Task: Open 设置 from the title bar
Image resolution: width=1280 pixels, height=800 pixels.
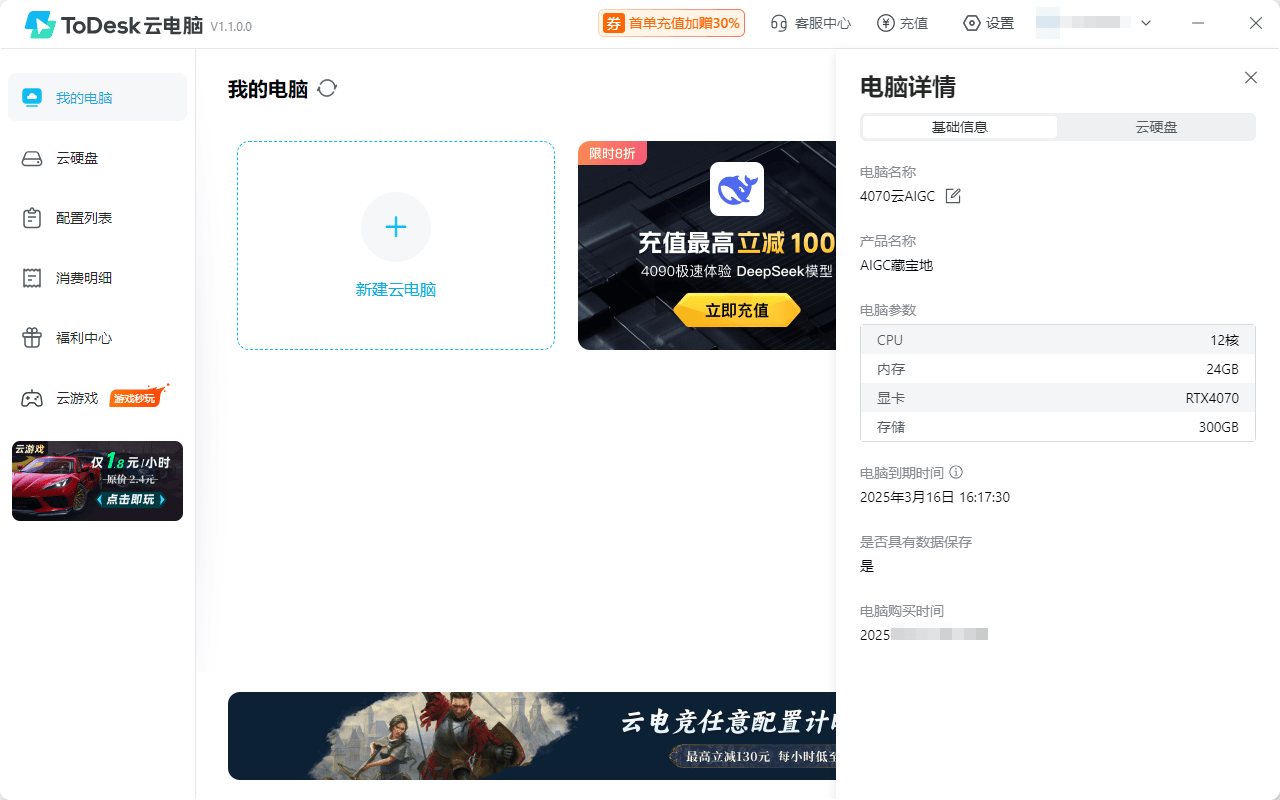Action: coord(988,23)
